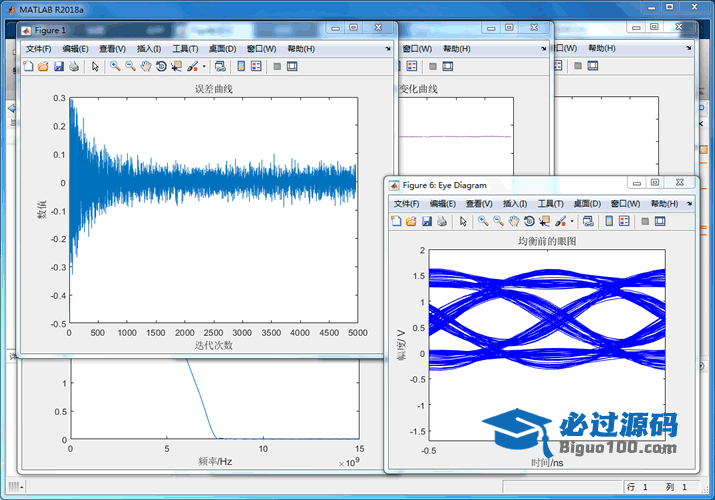Toggle Insert Legend in Figure 1 toolbar
This screenshot has width=715, height=500.
click(x=255, y=67)
